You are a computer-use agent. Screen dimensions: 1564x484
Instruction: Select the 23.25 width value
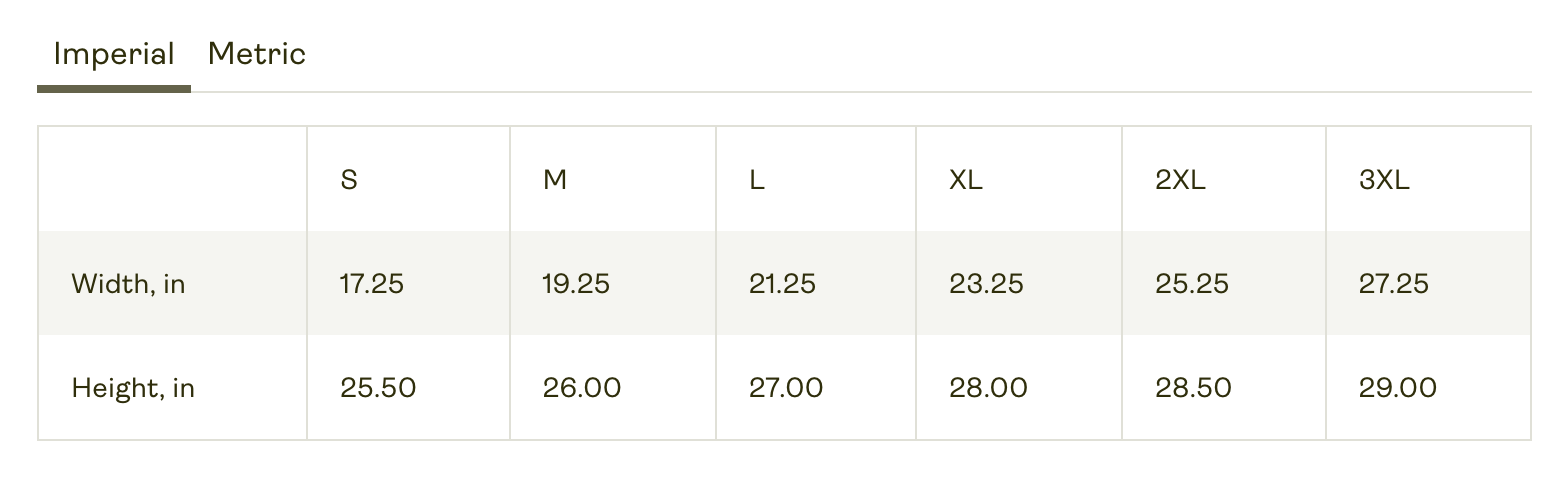986,284
